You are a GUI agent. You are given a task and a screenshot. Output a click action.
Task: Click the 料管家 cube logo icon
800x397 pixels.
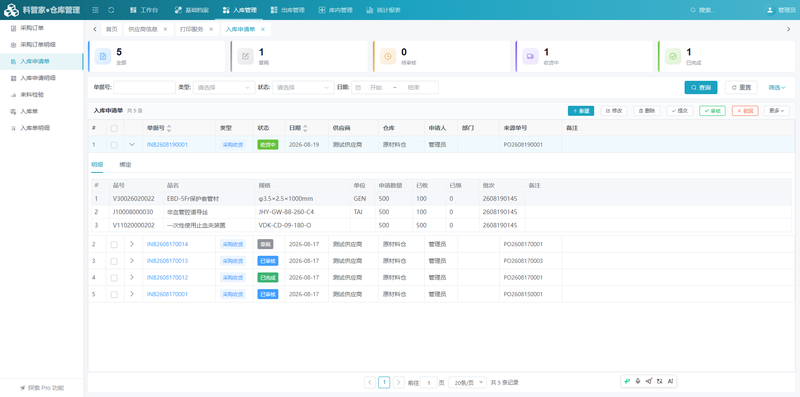11,10
